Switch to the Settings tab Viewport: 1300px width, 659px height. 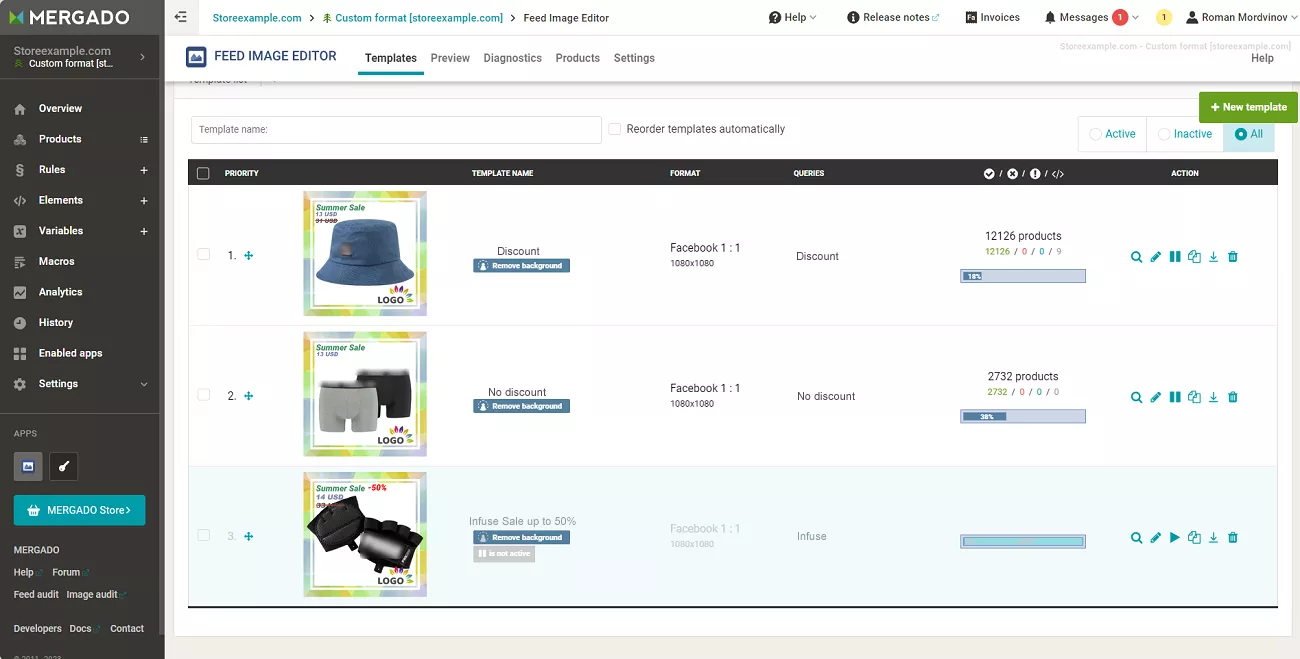634,58
